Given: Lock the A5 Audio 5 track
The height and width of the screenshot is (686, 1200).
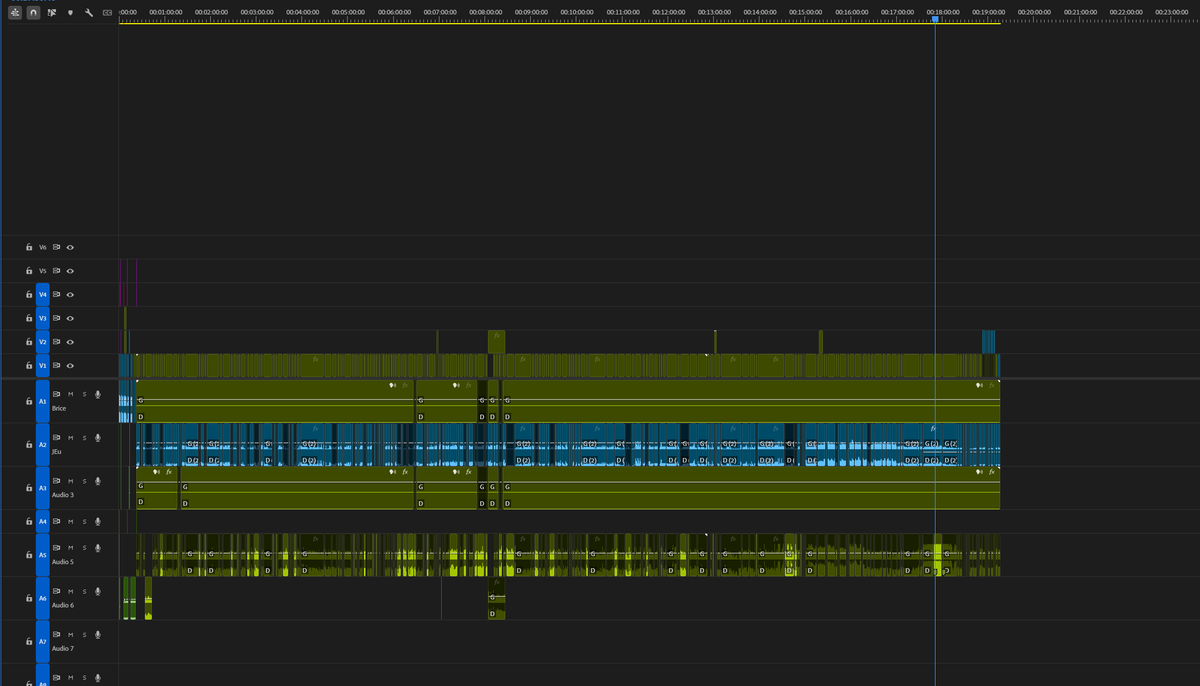Looking at the screenshot, I should tap(29, 555).
